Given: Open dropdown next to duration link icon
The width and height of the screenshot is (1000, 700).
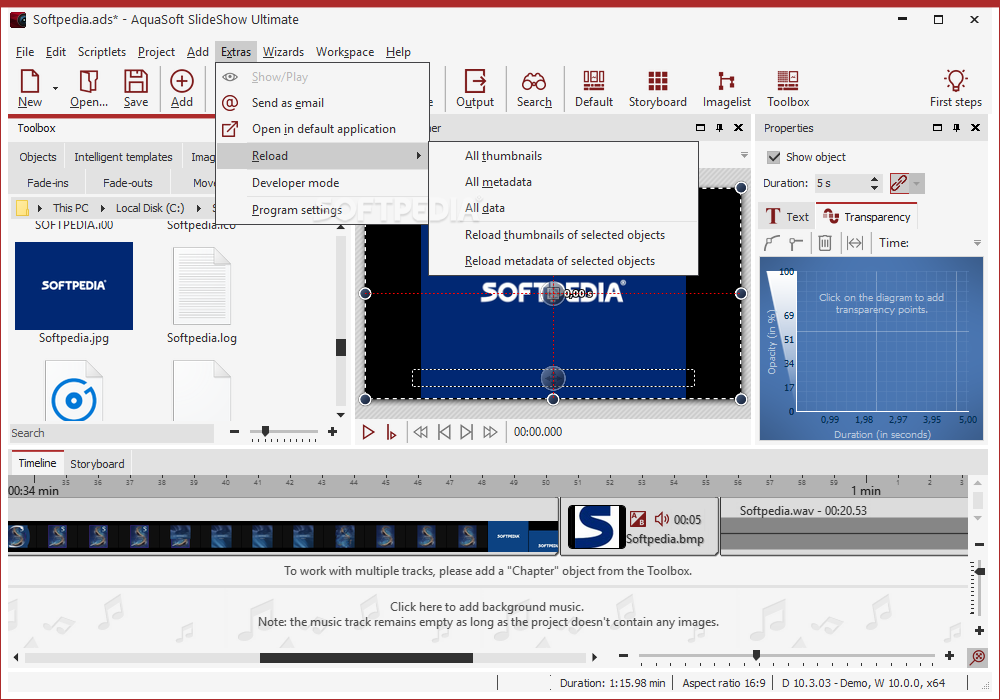Looking at the screenshot, I should coord(916,184).
